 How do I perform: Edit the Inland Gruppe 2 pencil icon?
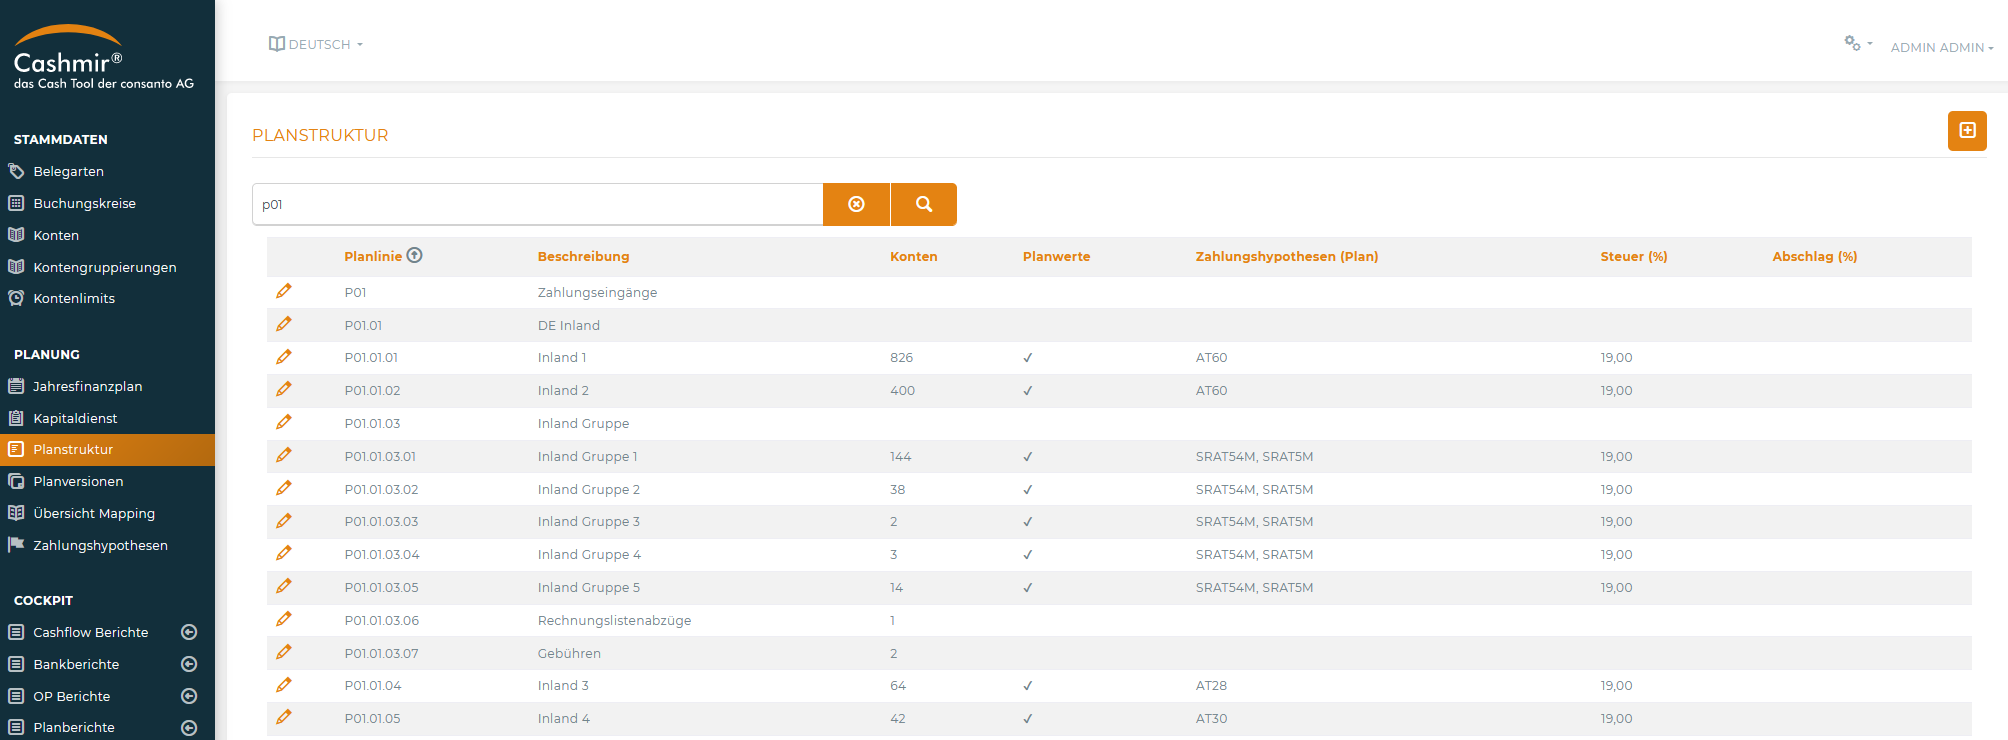(x=284, y=488)
